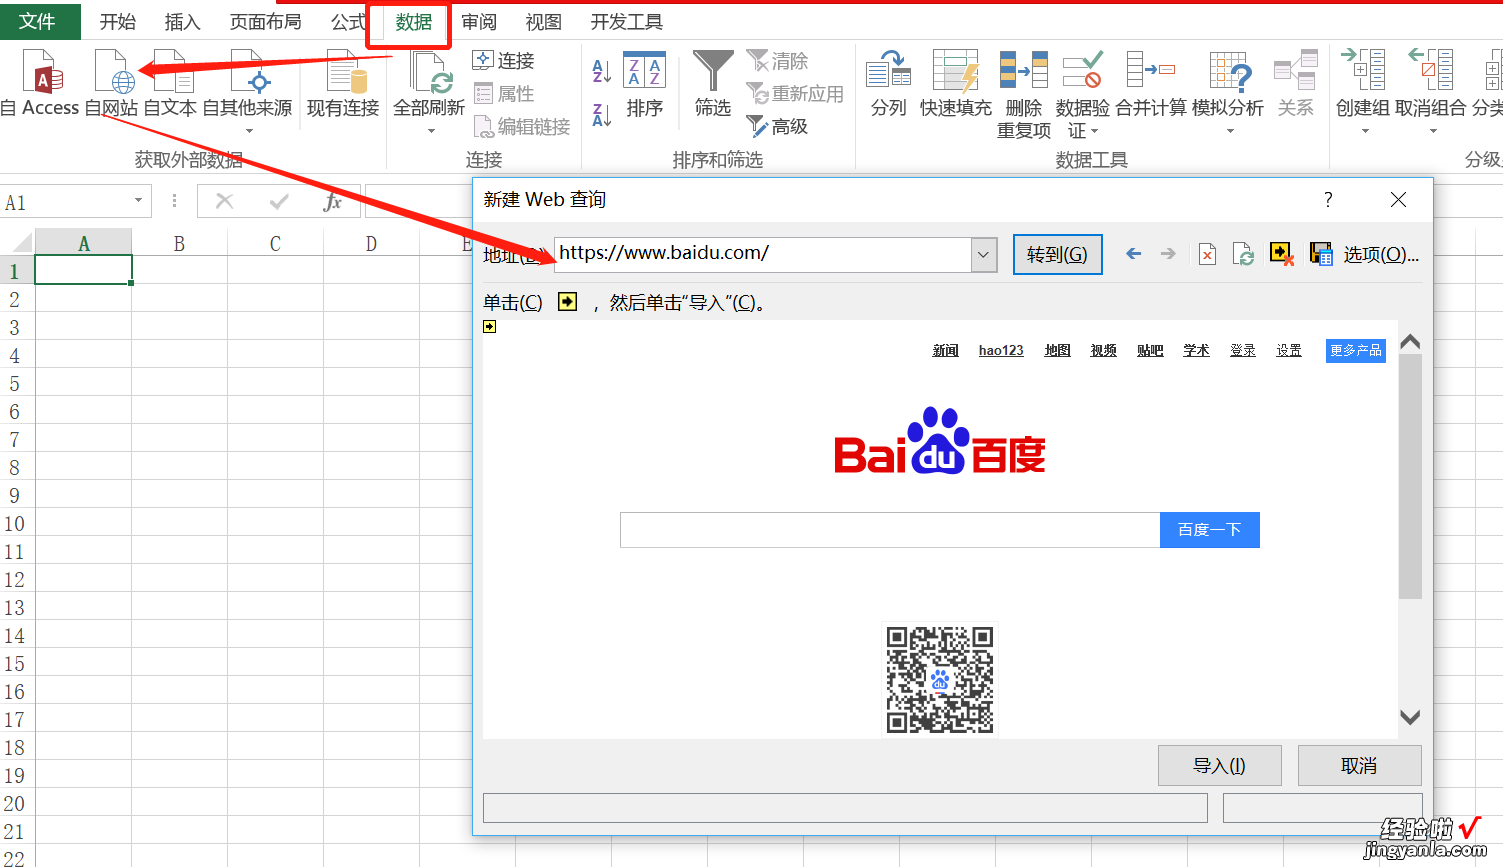Open the 视频 link on Baidu page
The width and height of the screenshot is (1503, 867).
point(1103,351)
